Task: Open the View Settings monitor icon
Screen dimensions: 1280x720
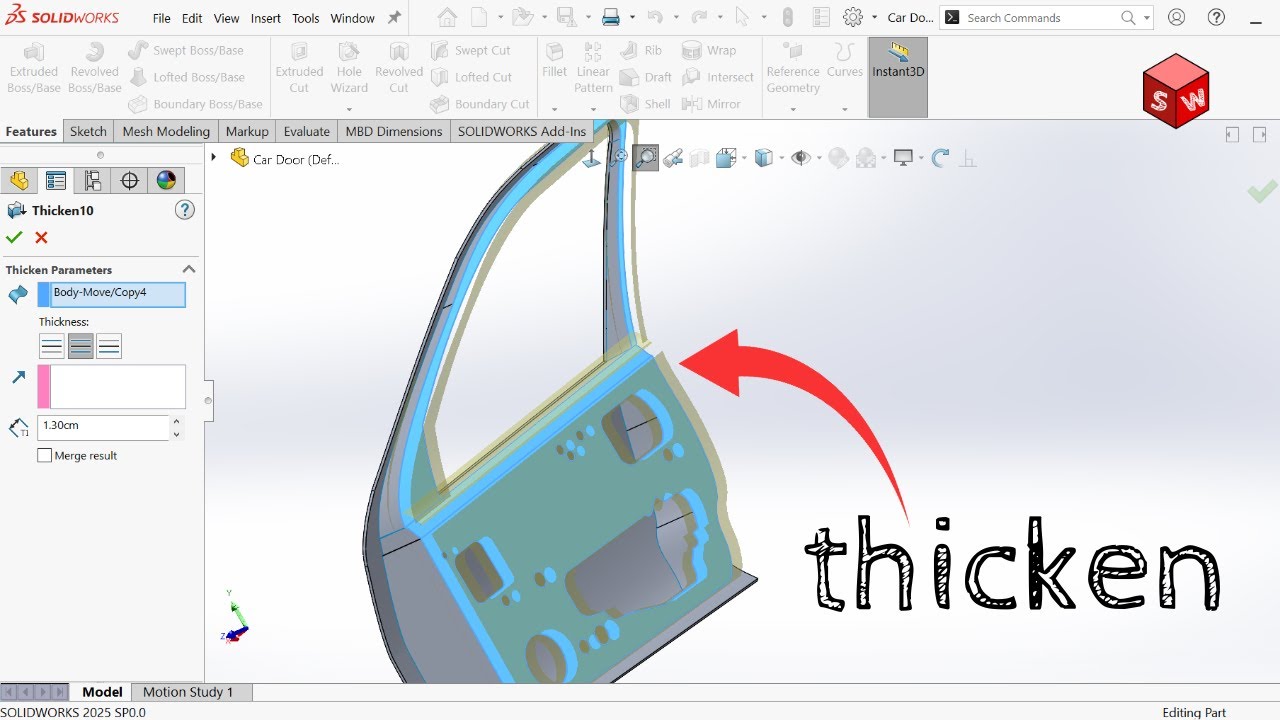Action: (x=904, y=157)
